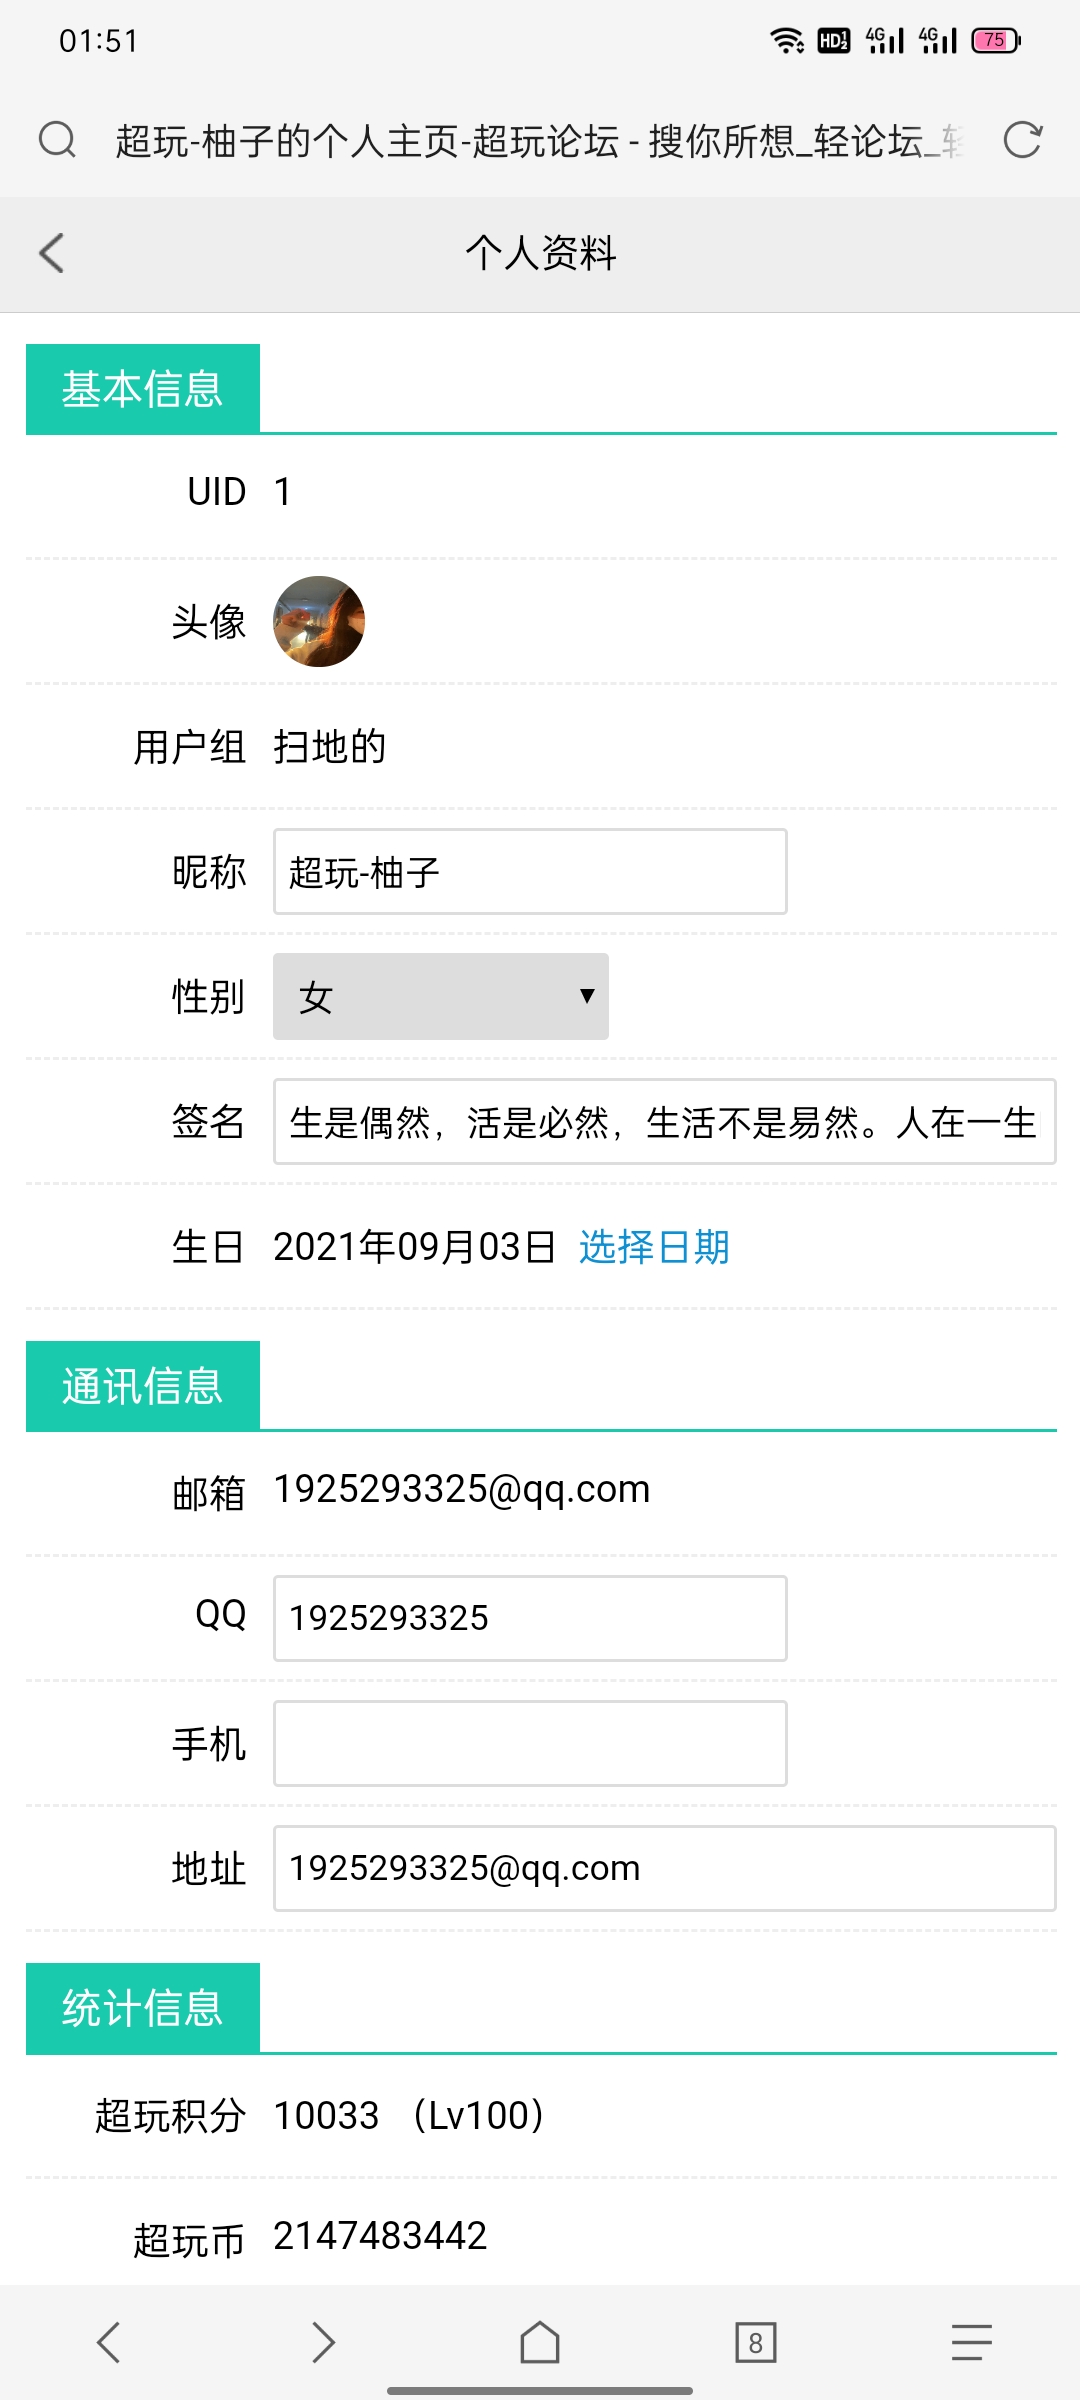Reload the page with refresh icon
The height and width of the screenshot is (2400, 1080).
coord(1022,140)
